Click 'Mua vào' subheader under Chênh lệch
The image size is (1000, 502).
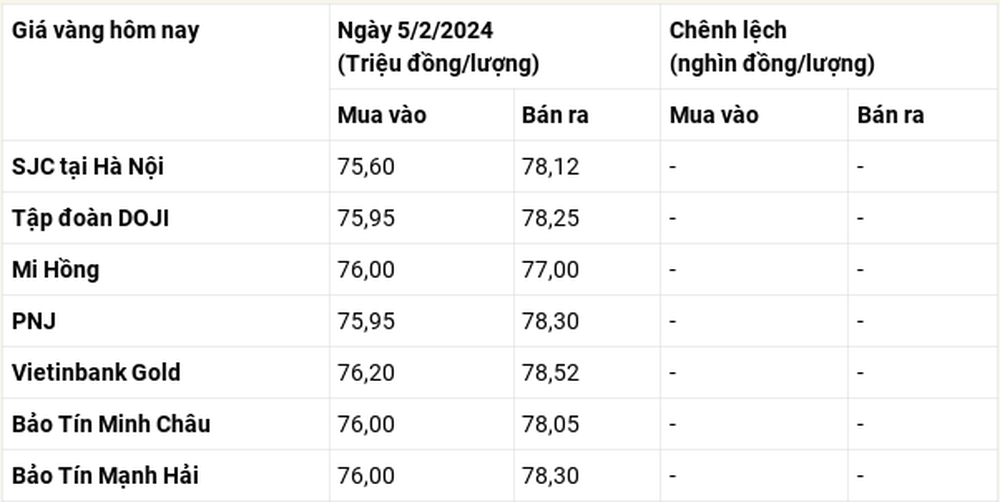pos(714,115)
